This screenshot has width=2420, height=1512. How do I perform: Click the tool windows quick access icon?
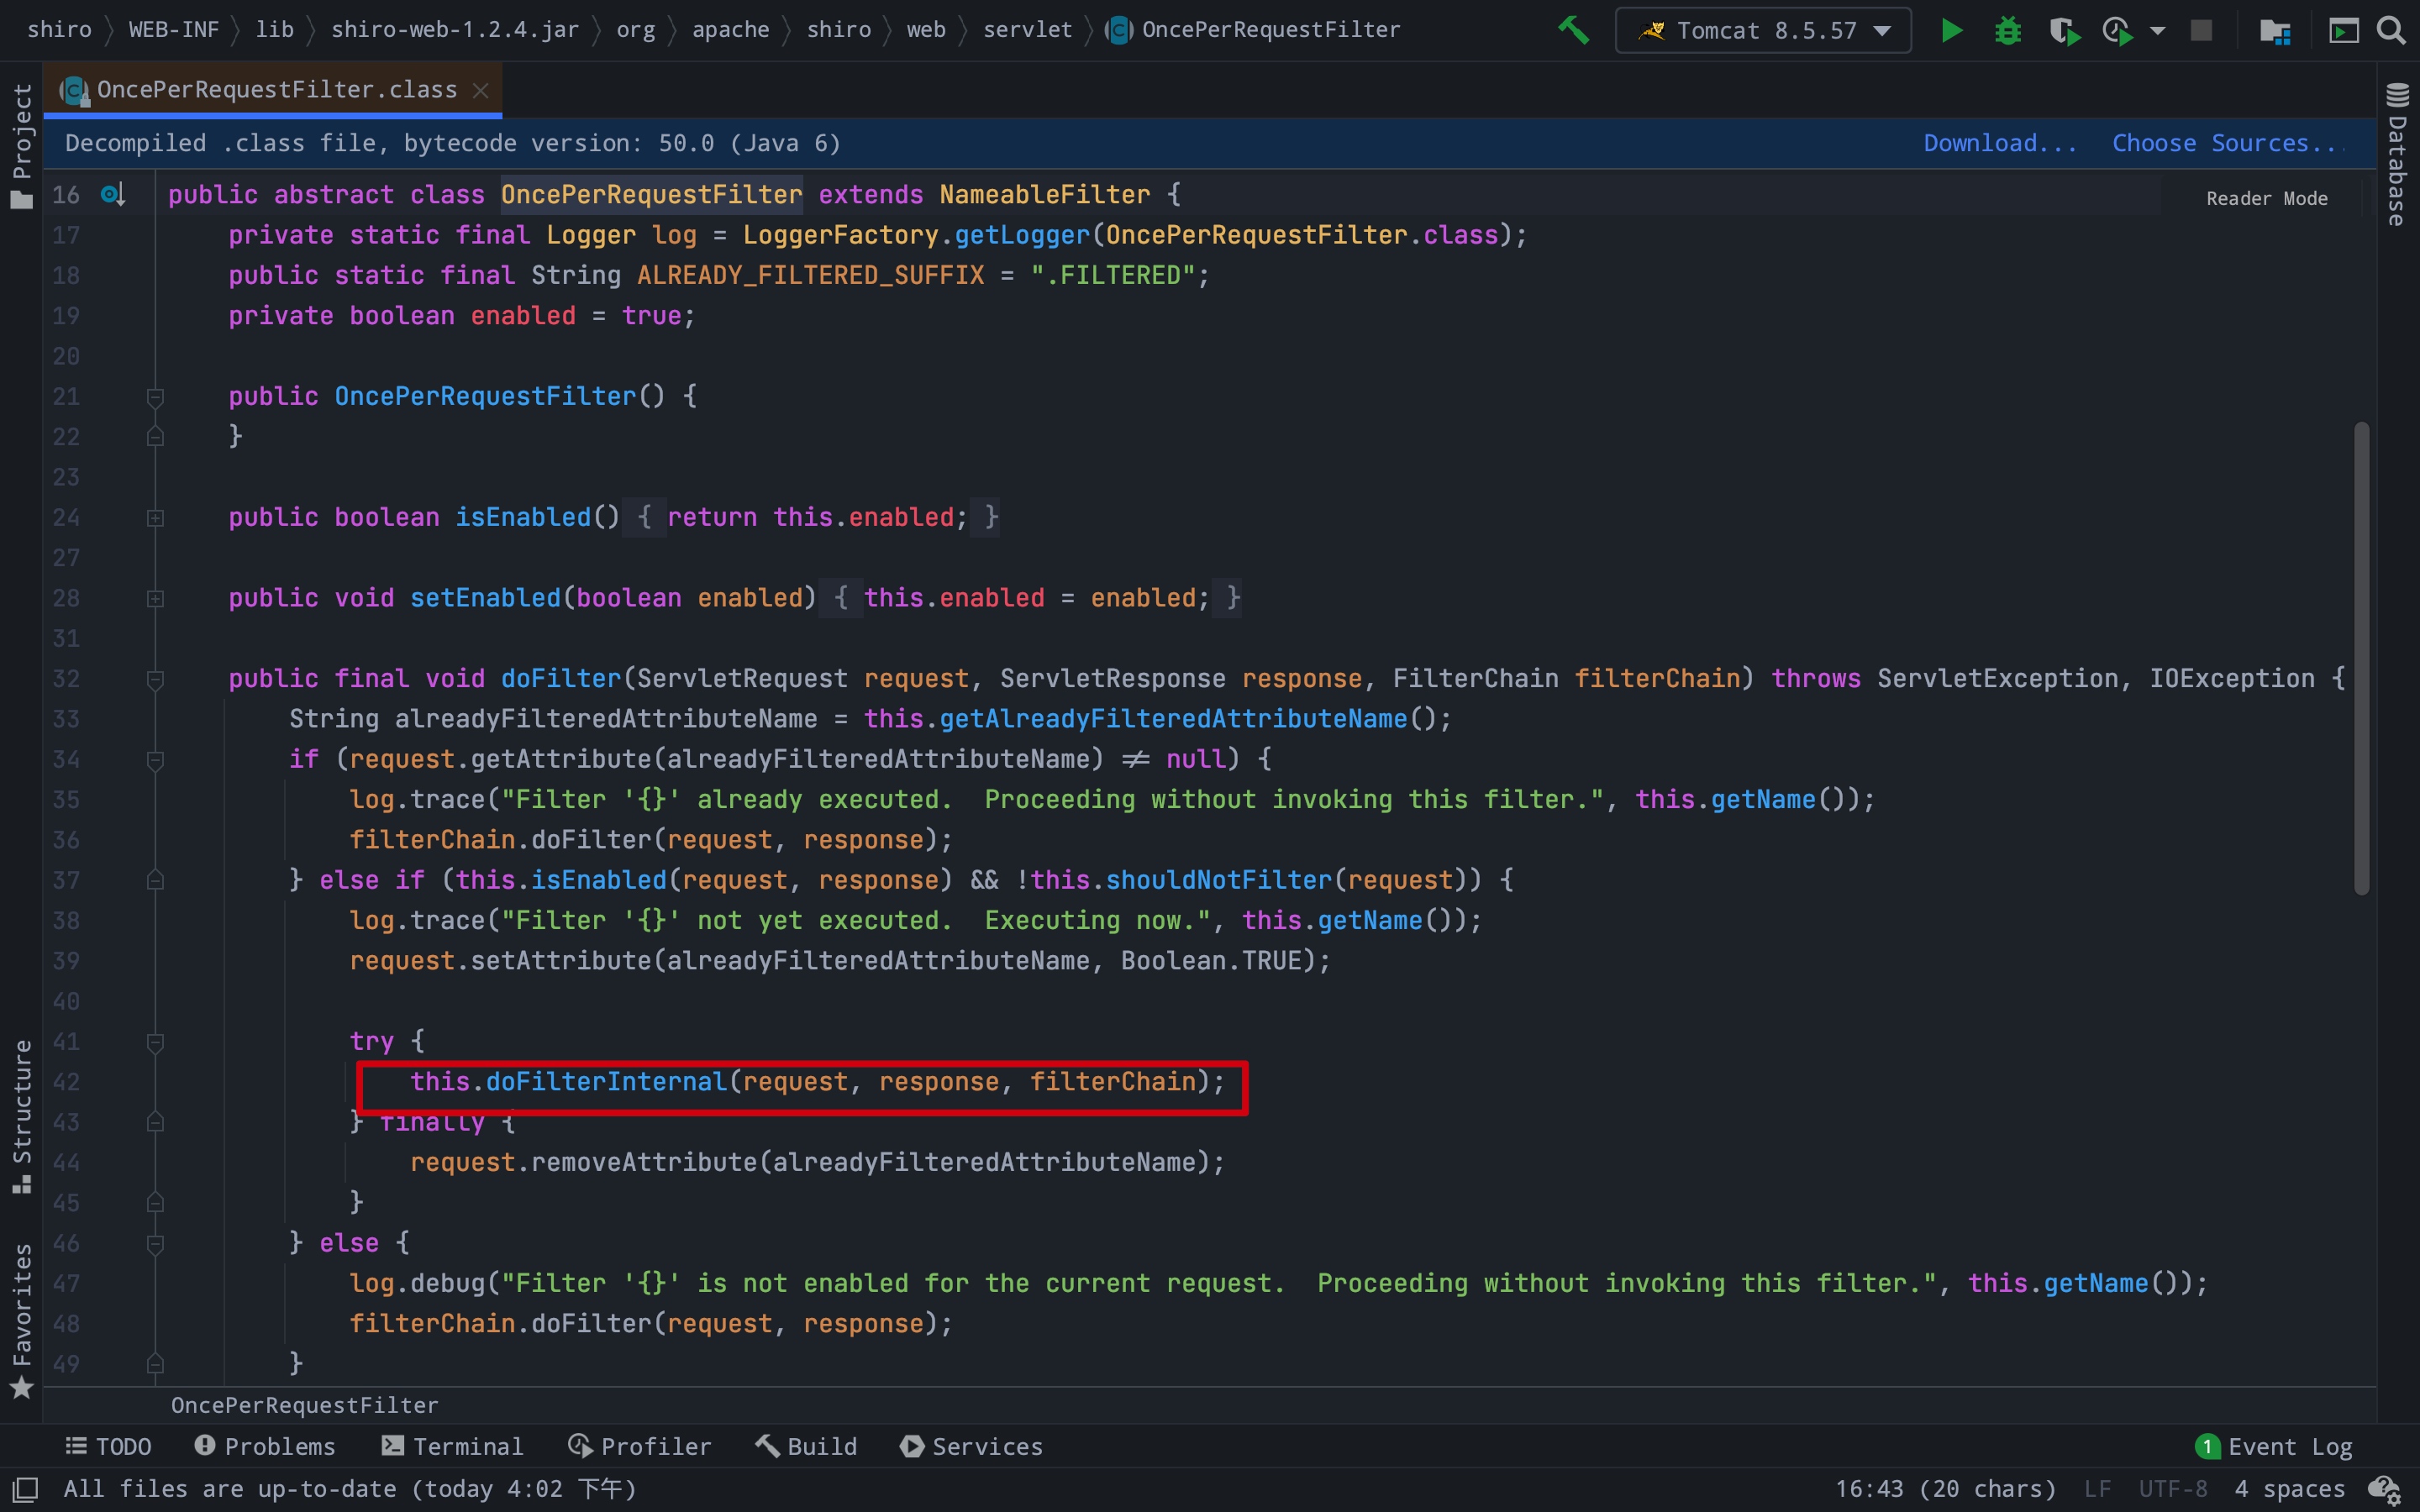(25, 1489)
